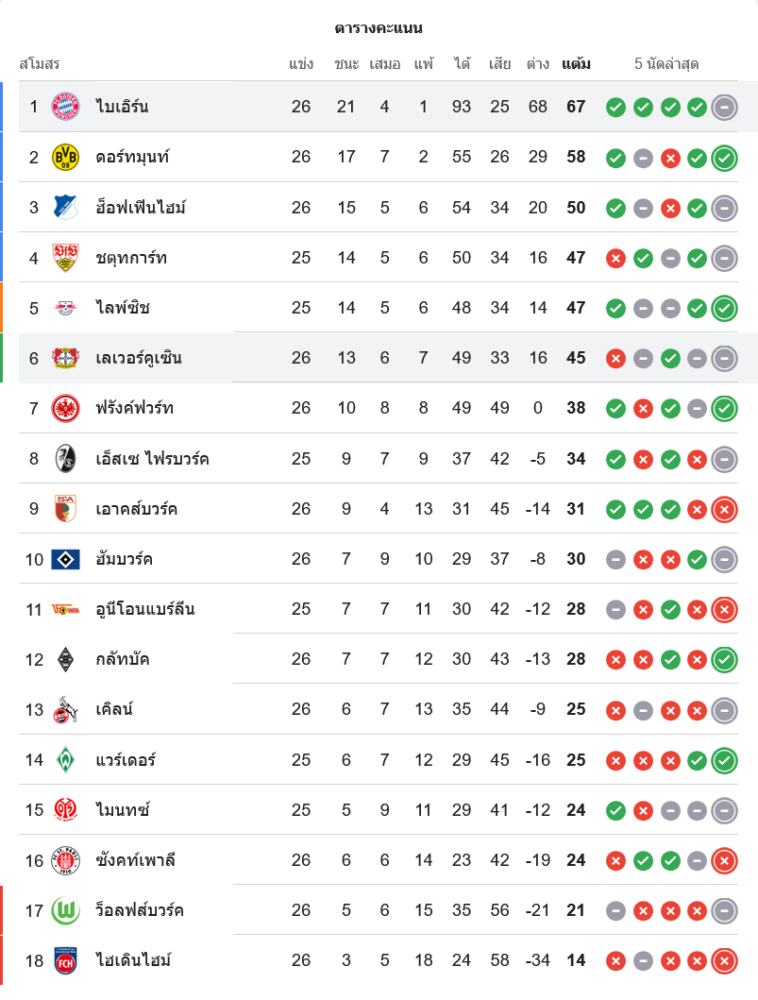This screenshot has width=758, height=1000.
Task: Click Heidenheim's 14 points value
Action: 576,960
